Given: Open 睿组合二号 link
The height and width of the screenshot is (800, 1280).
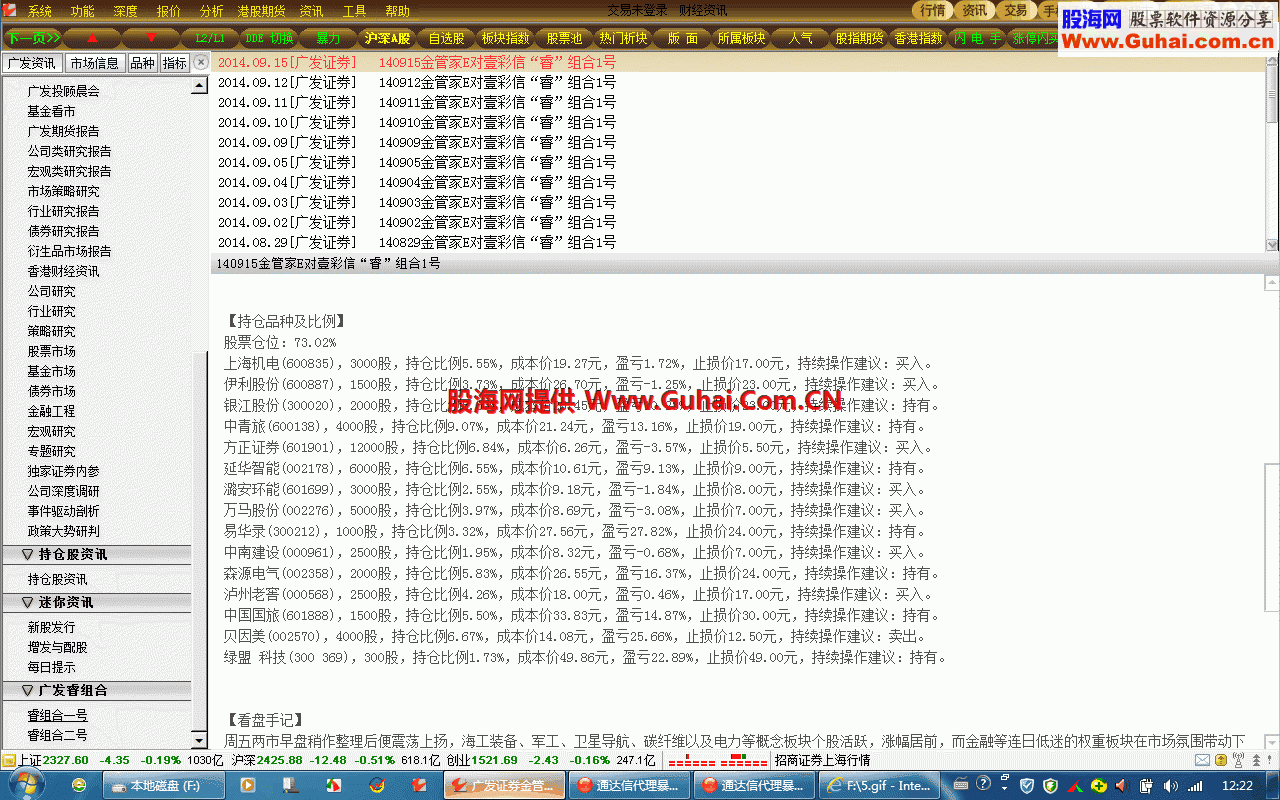Looking at the screenshot, I should click(57, 735).
